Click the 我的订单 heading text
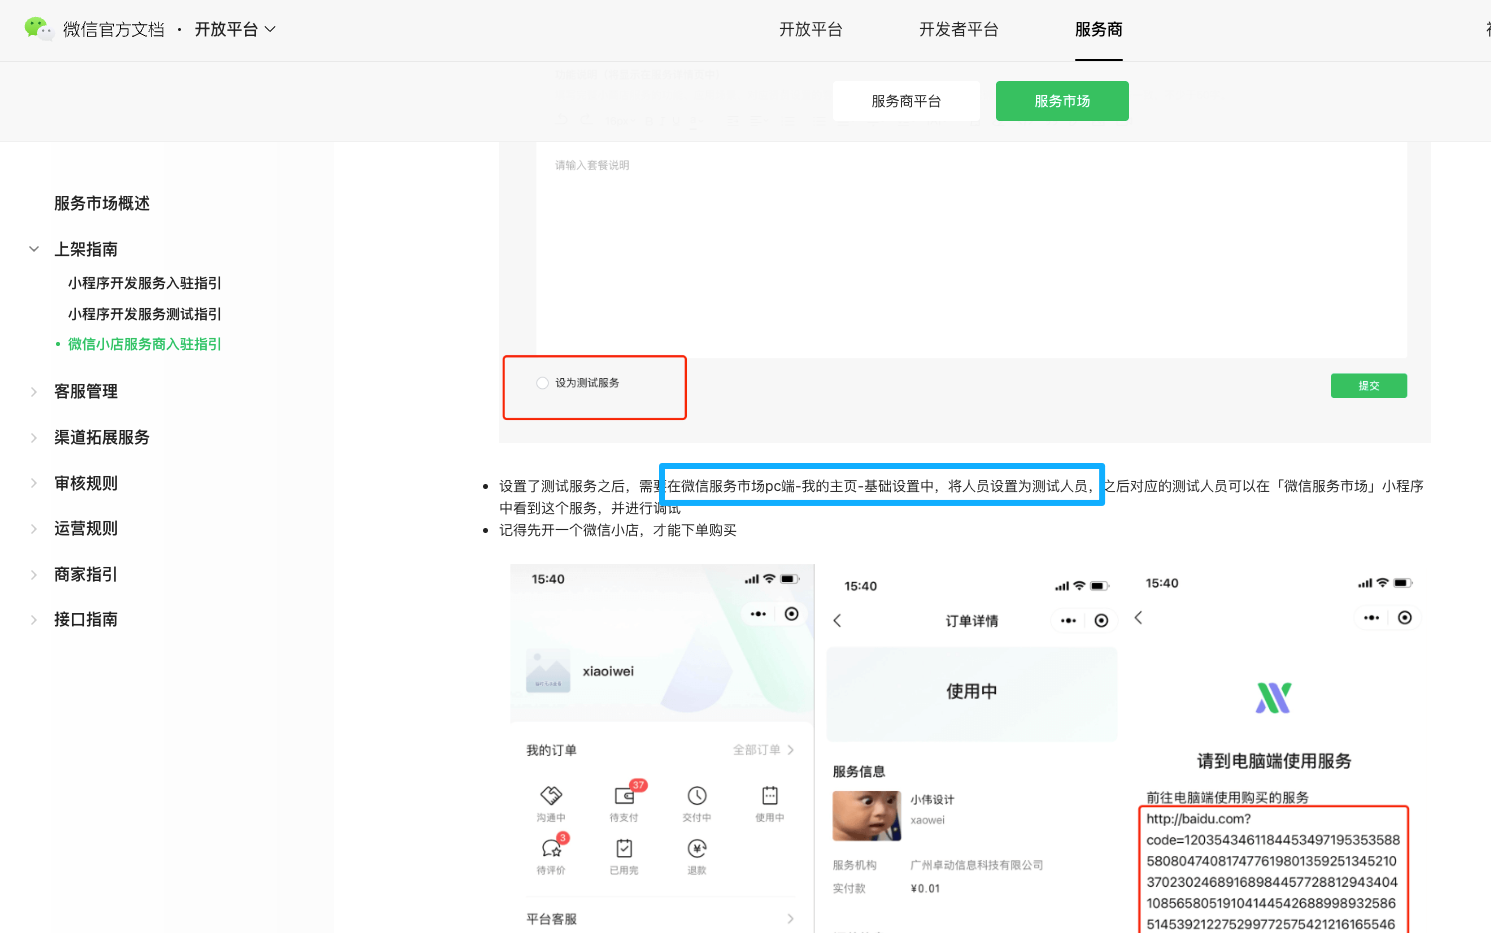 (551, 750)
